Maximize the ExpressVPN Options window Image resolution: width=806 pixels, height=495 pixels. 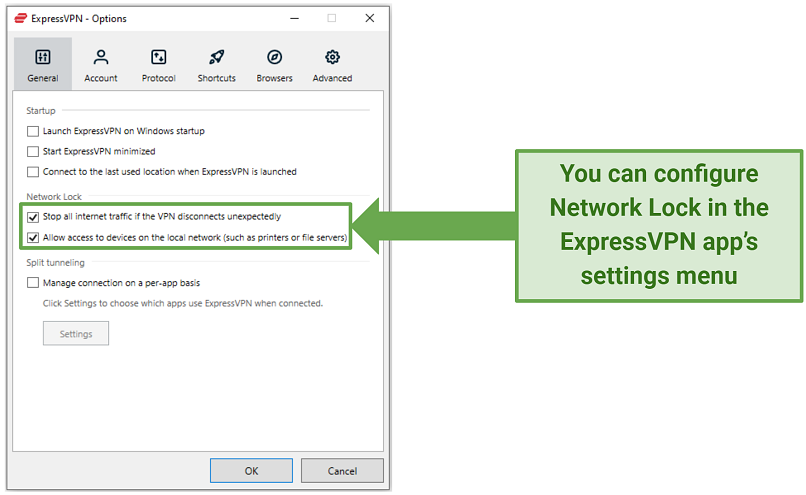[x=332, y=18]
